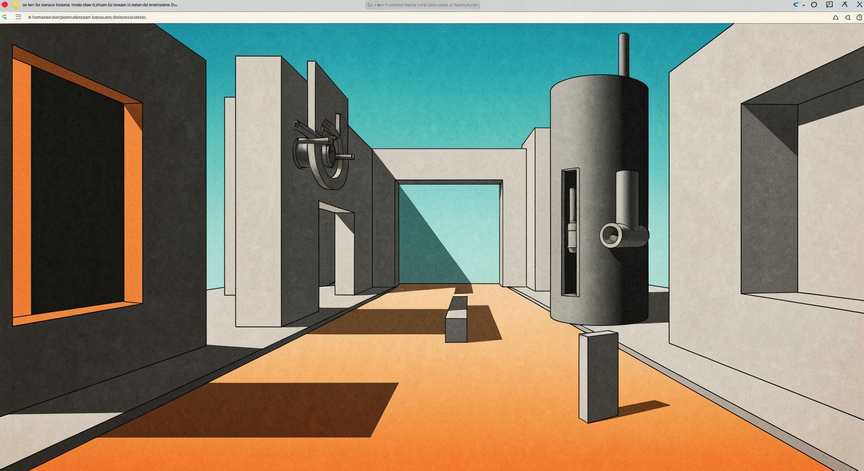Close the window with the X at top right

coord(860,4)
